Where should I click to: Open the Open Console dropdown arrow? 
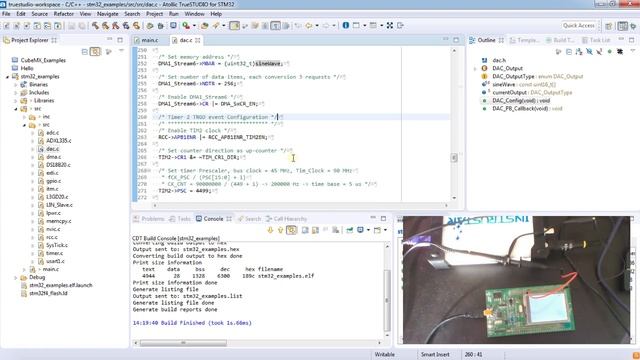click(385, 230)
